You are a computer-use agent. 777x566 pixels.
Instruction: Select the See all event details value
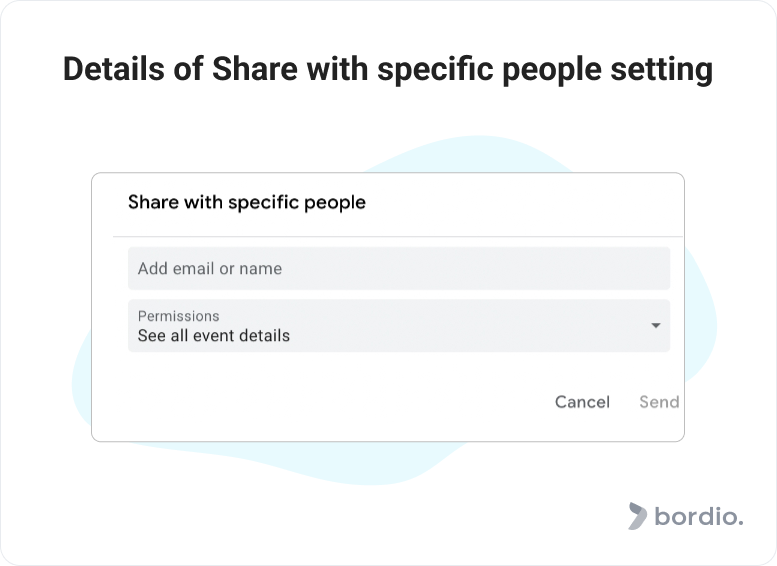(214, 336)
